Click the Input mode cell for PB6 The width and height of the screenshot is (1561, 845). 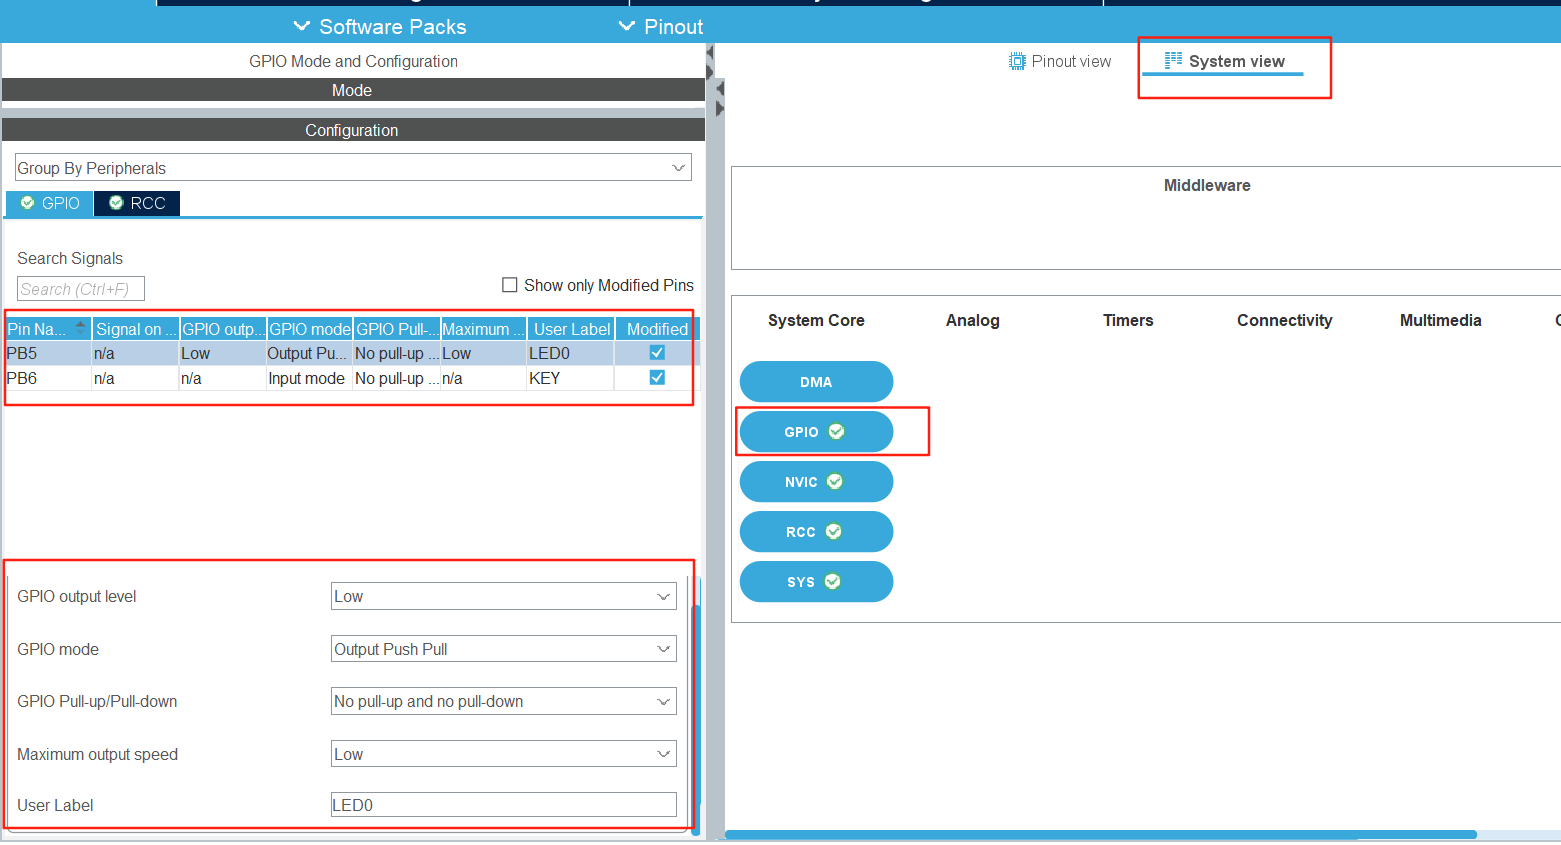[309, 378]
